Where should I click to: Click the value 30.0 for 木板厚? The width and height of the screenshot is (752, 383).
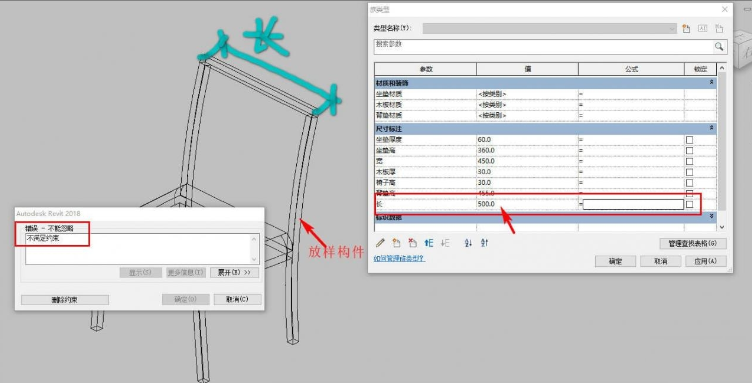tap(484, 172)
